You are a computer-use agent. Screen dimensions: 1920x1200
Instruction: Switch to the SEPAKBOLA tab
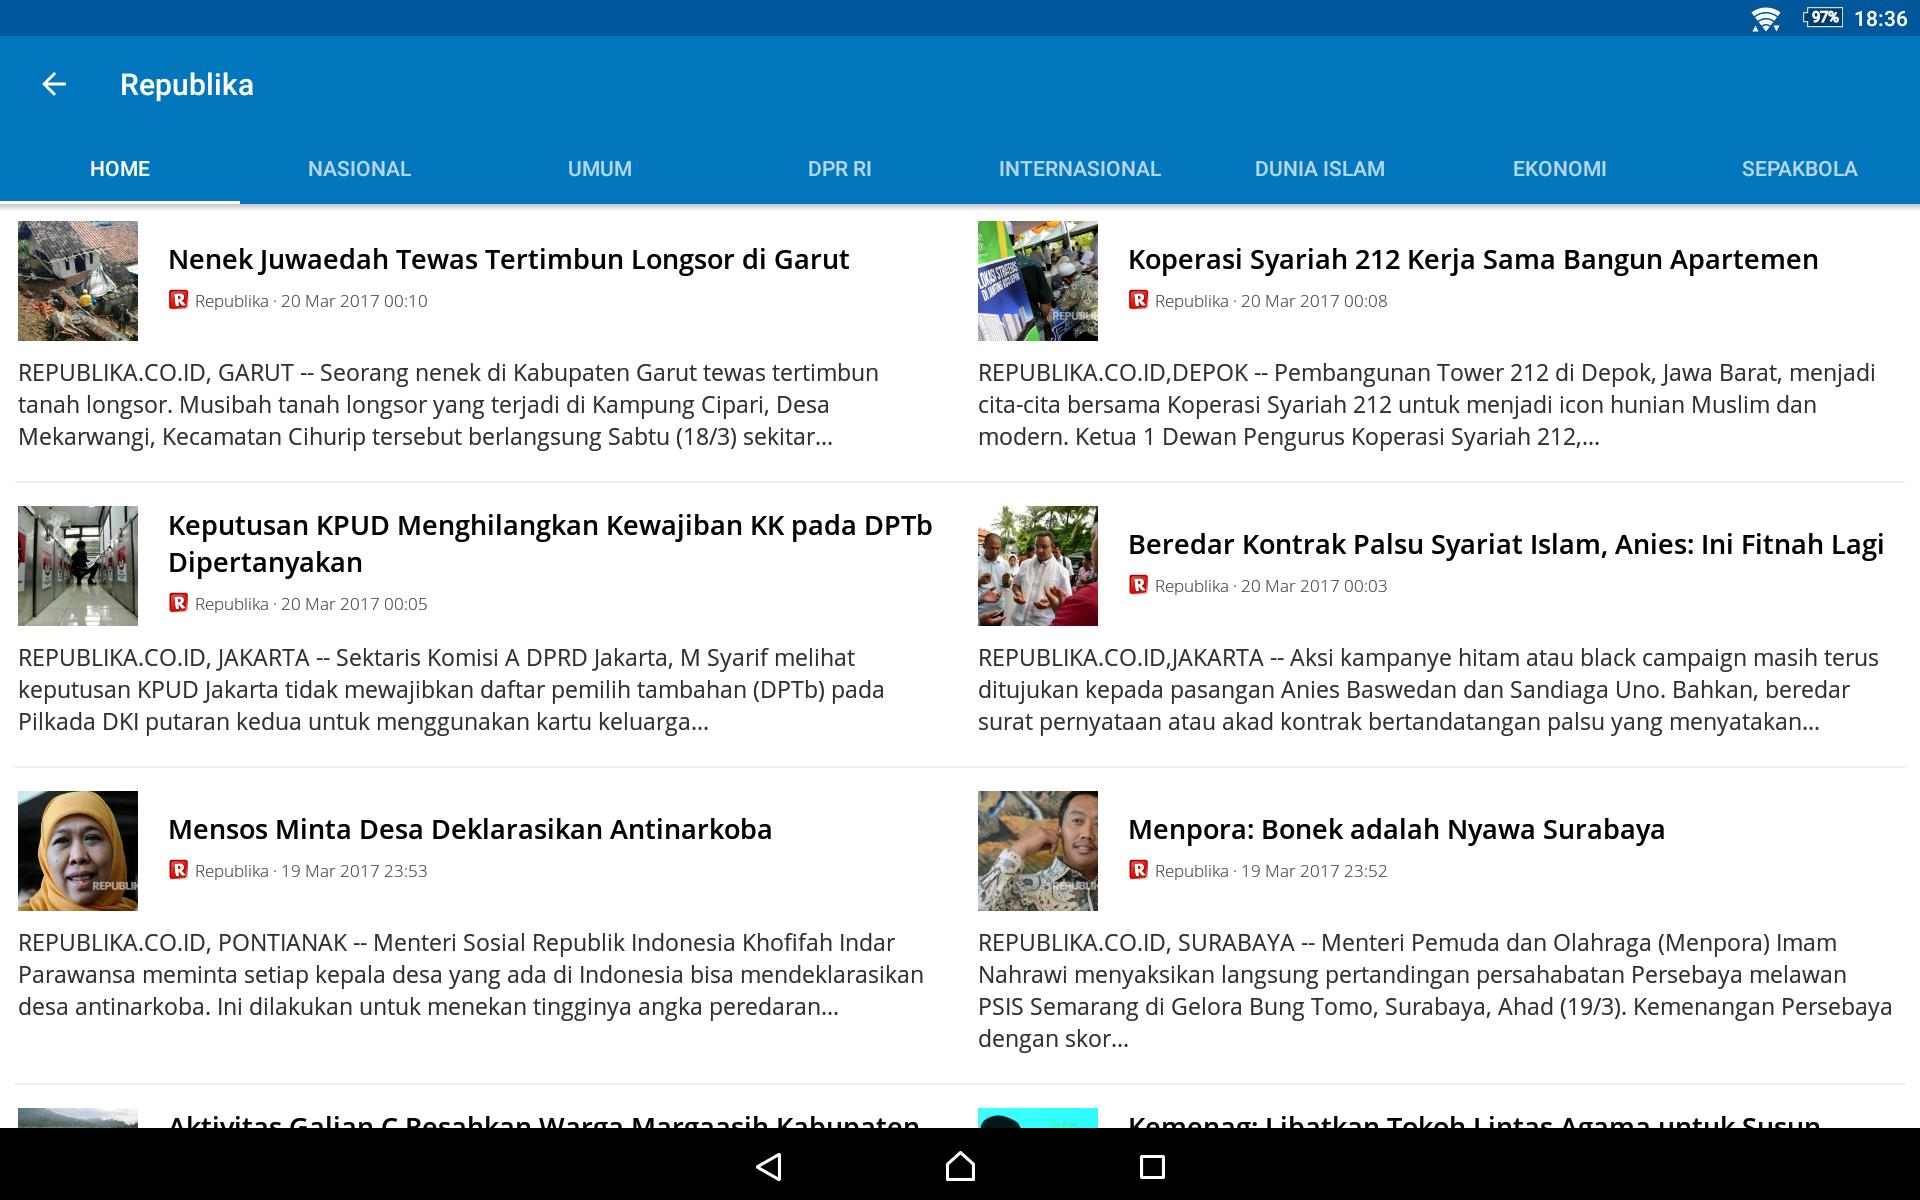pyautogui.click(x=1800, y=169)
